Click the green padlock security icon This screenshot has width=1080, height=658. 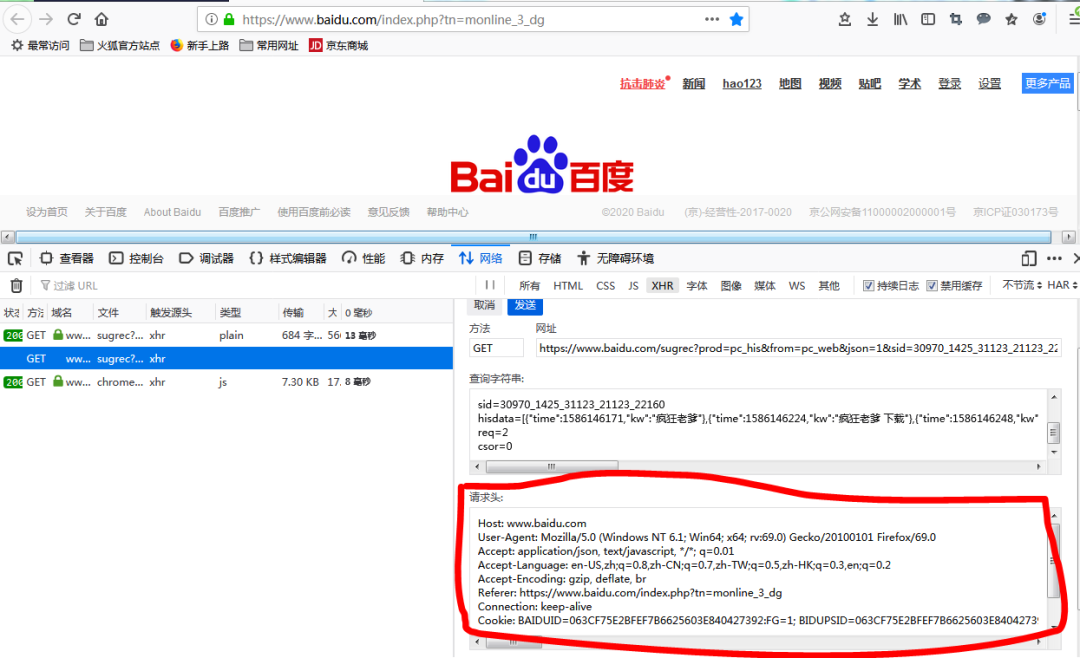click(x=229, y=19)
